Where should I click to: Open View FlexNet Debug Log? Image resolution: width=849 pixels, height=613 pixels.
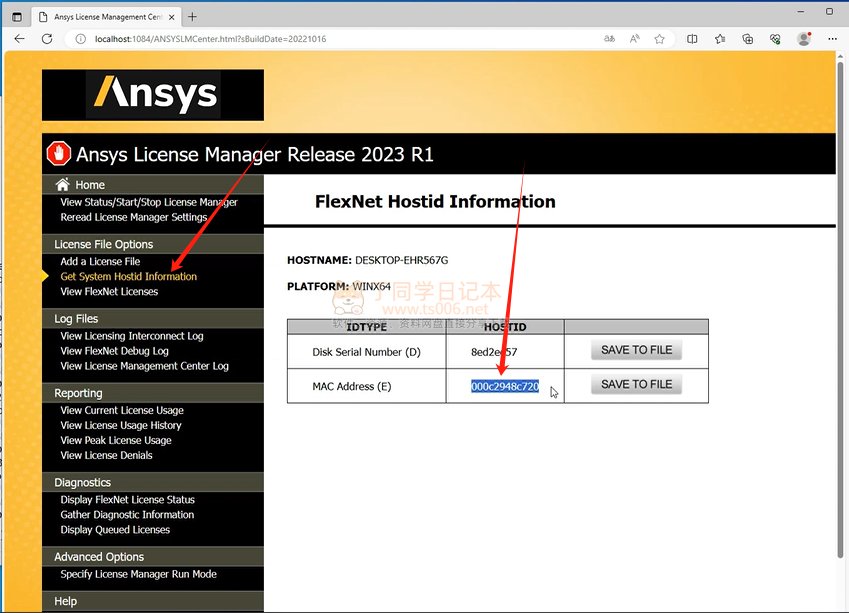click(x=114, y=351)
